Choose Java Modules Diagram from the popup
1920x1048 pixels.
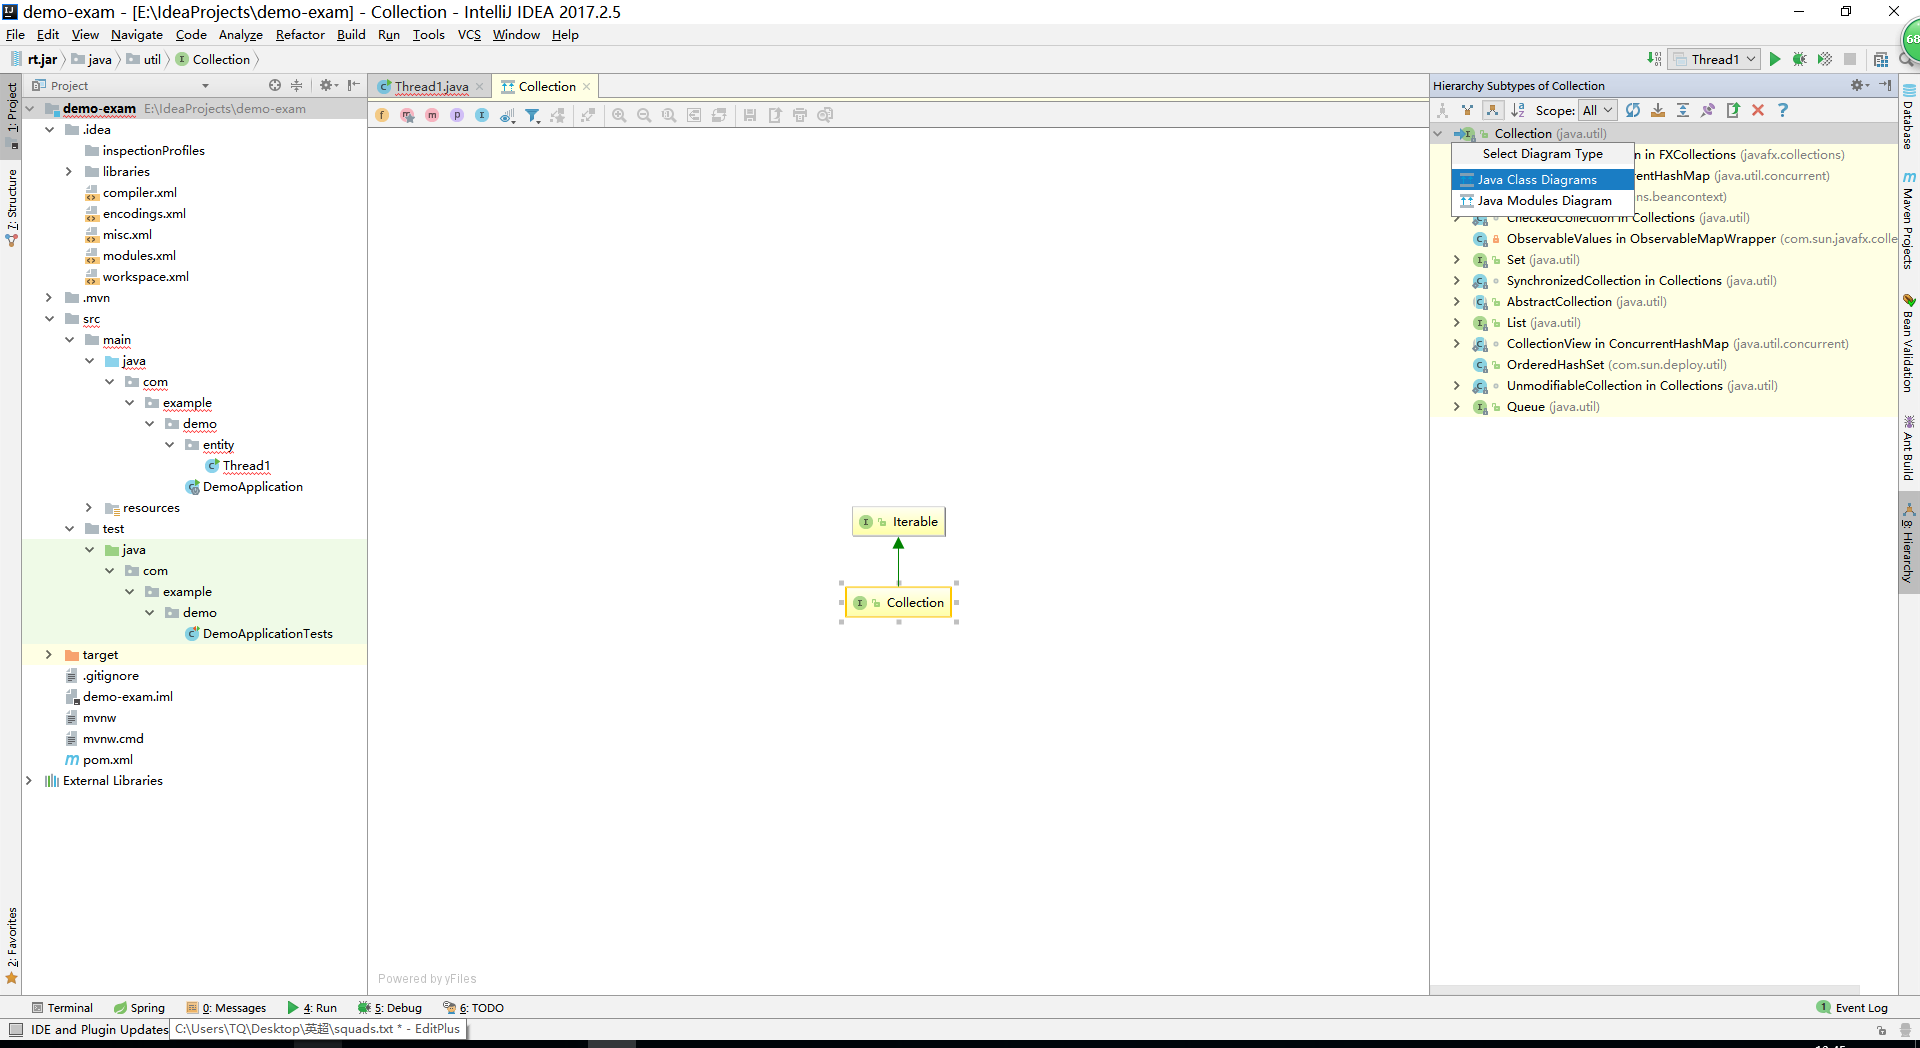[x=1542, y=201]
